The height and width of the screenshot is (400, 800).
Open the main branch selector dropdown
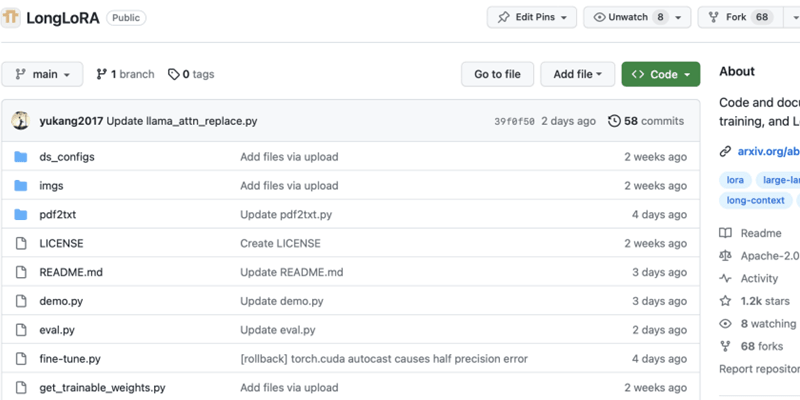point(42,74)
